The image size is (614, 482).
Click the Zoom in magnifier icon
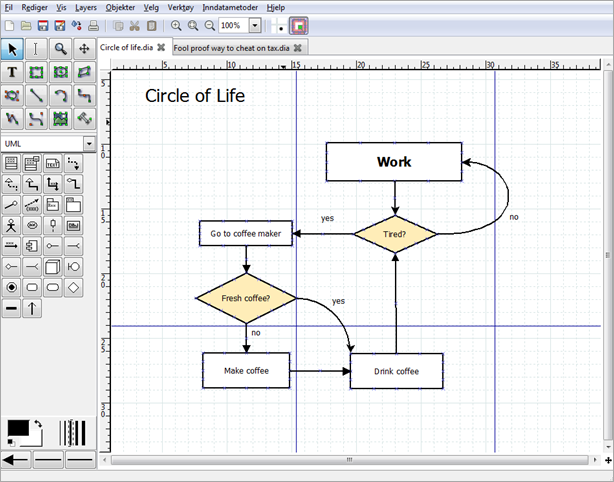coord(176,25)
